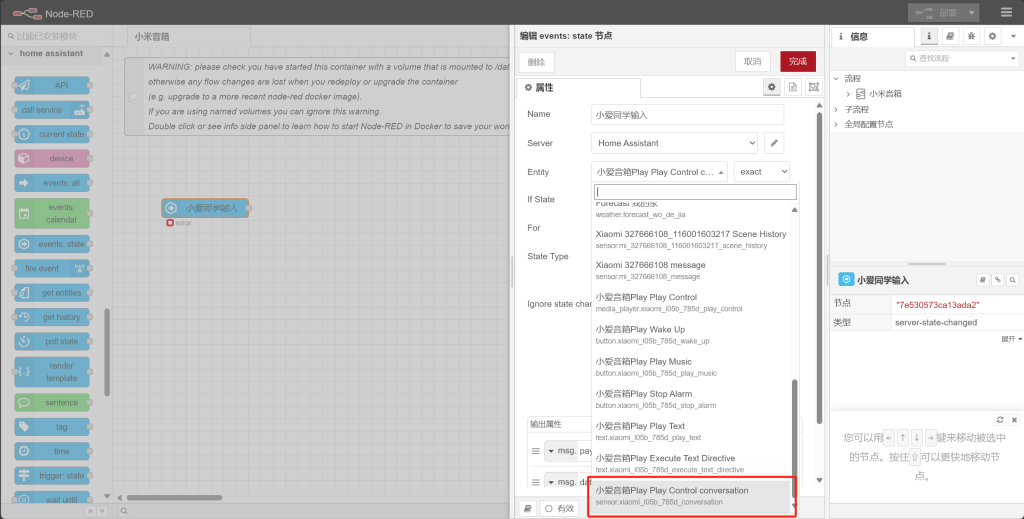The image size is (1024, 519).
Task: Select the get entities palette node
Action: pyautogui.click(x=52, y=292)
